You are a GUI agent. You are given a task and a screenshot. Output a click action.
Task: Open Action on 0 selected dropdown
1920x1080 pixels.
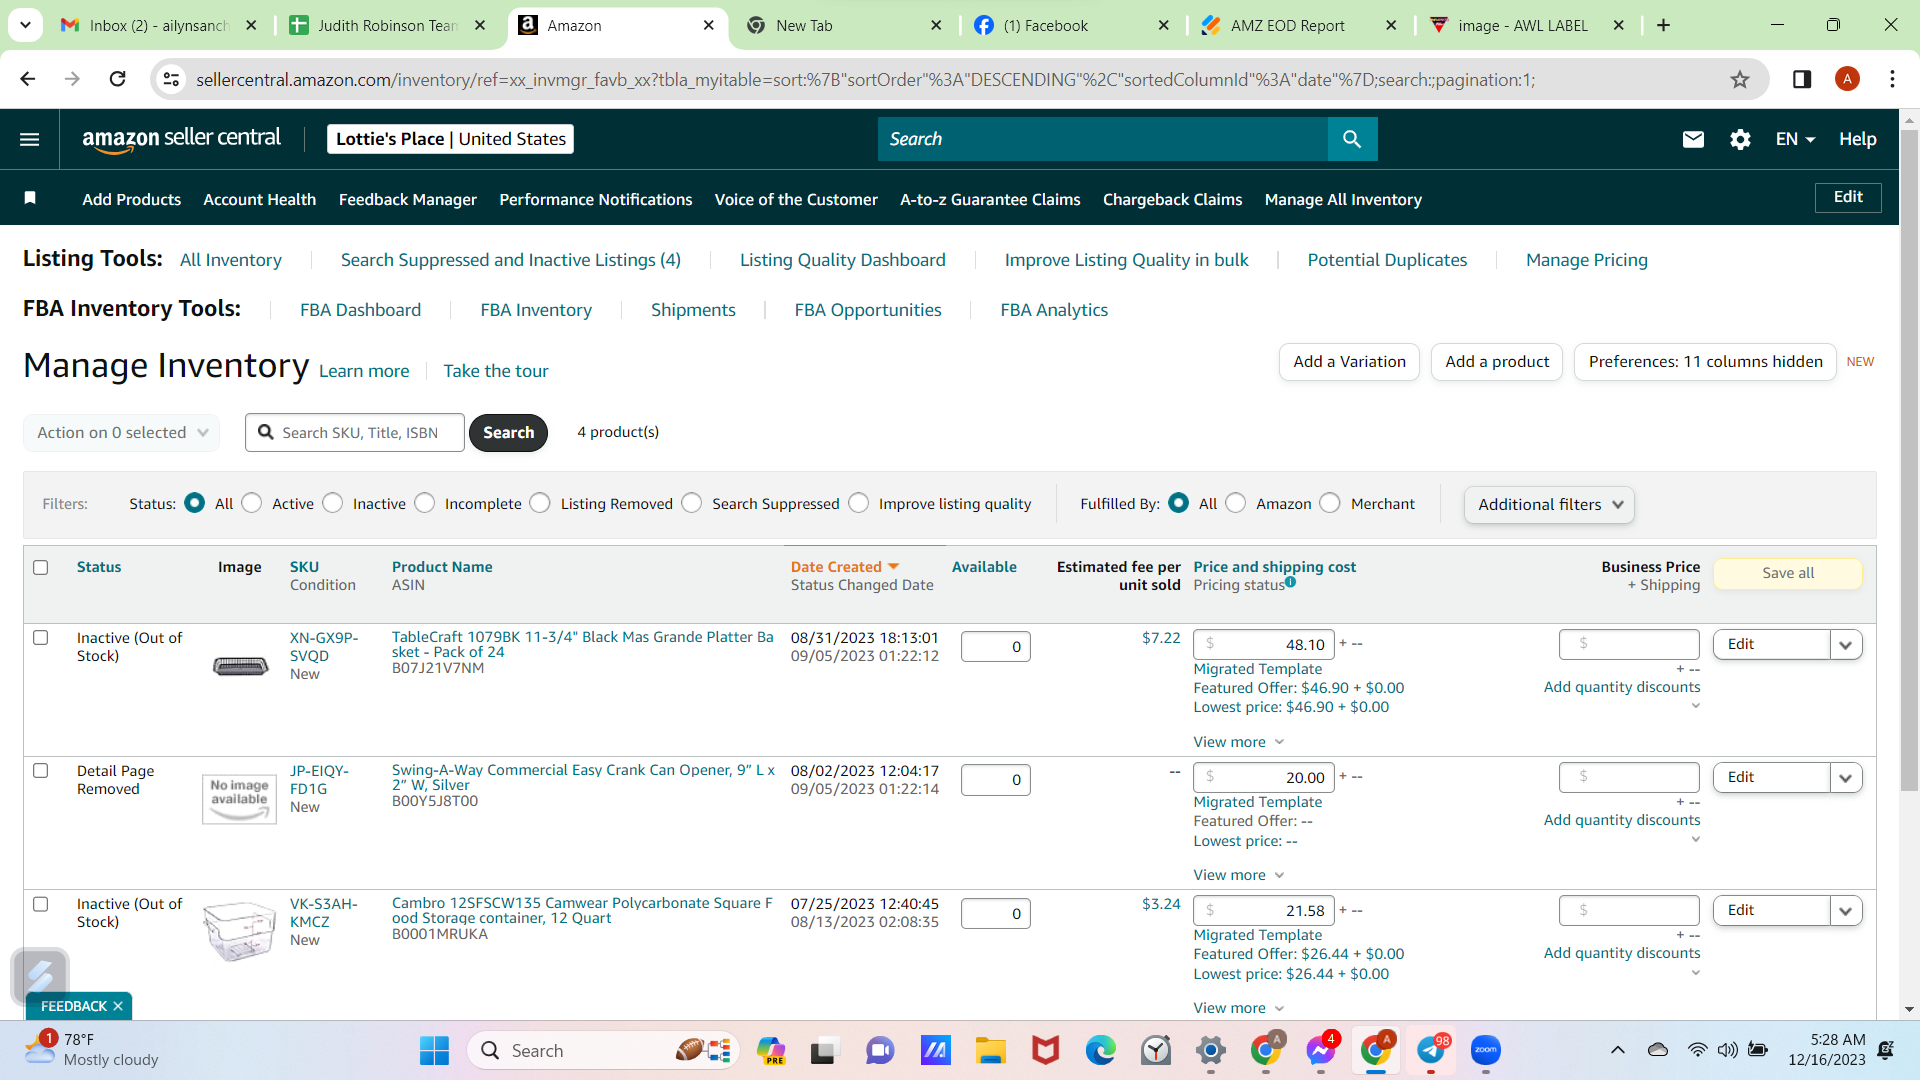[122, 433]
